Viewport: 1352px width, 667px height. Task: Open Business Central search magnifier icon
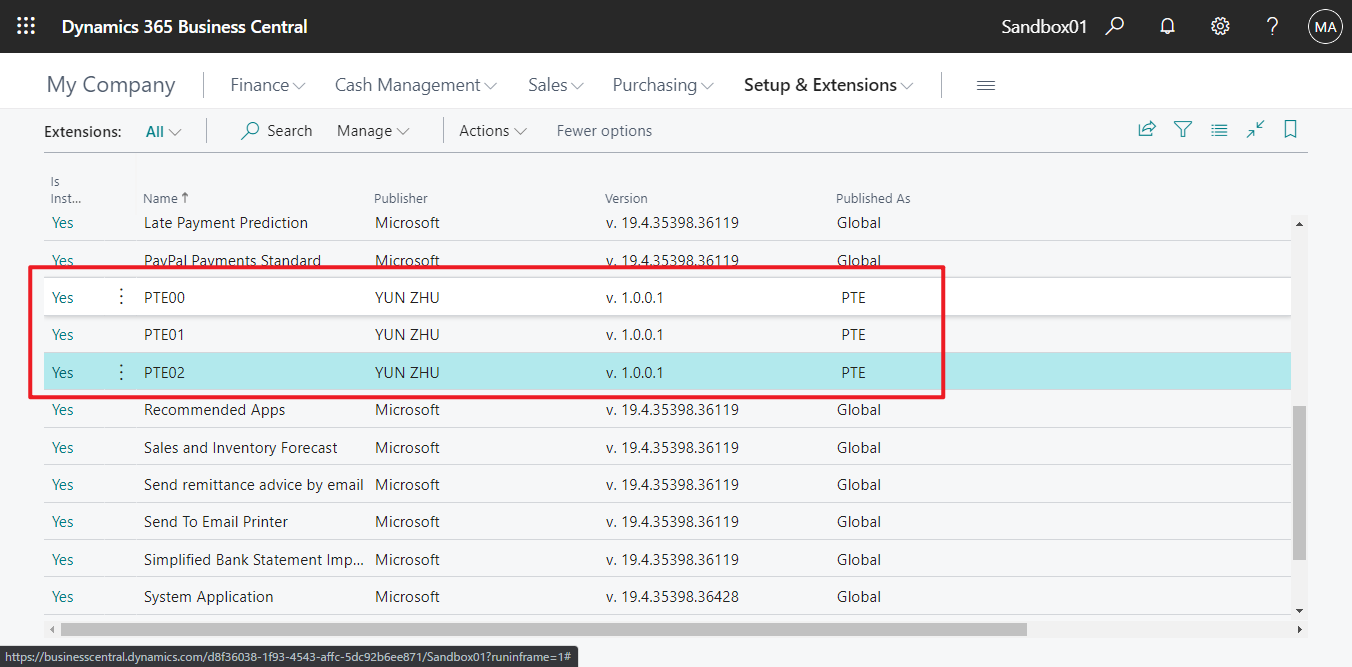[1114, 26]
